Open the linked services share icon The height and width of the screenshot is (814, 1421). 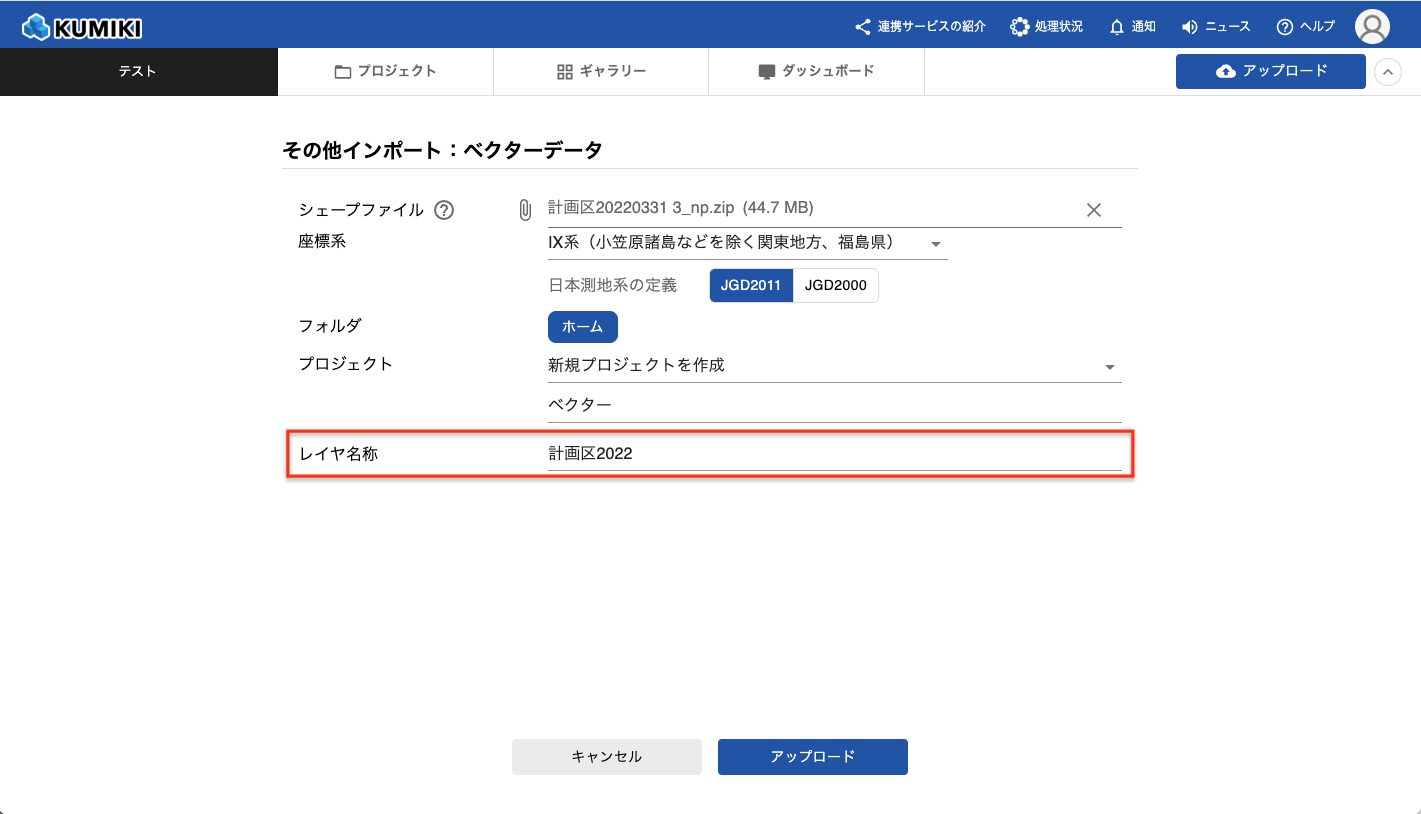pyautogui.click(x=862, y=27)
